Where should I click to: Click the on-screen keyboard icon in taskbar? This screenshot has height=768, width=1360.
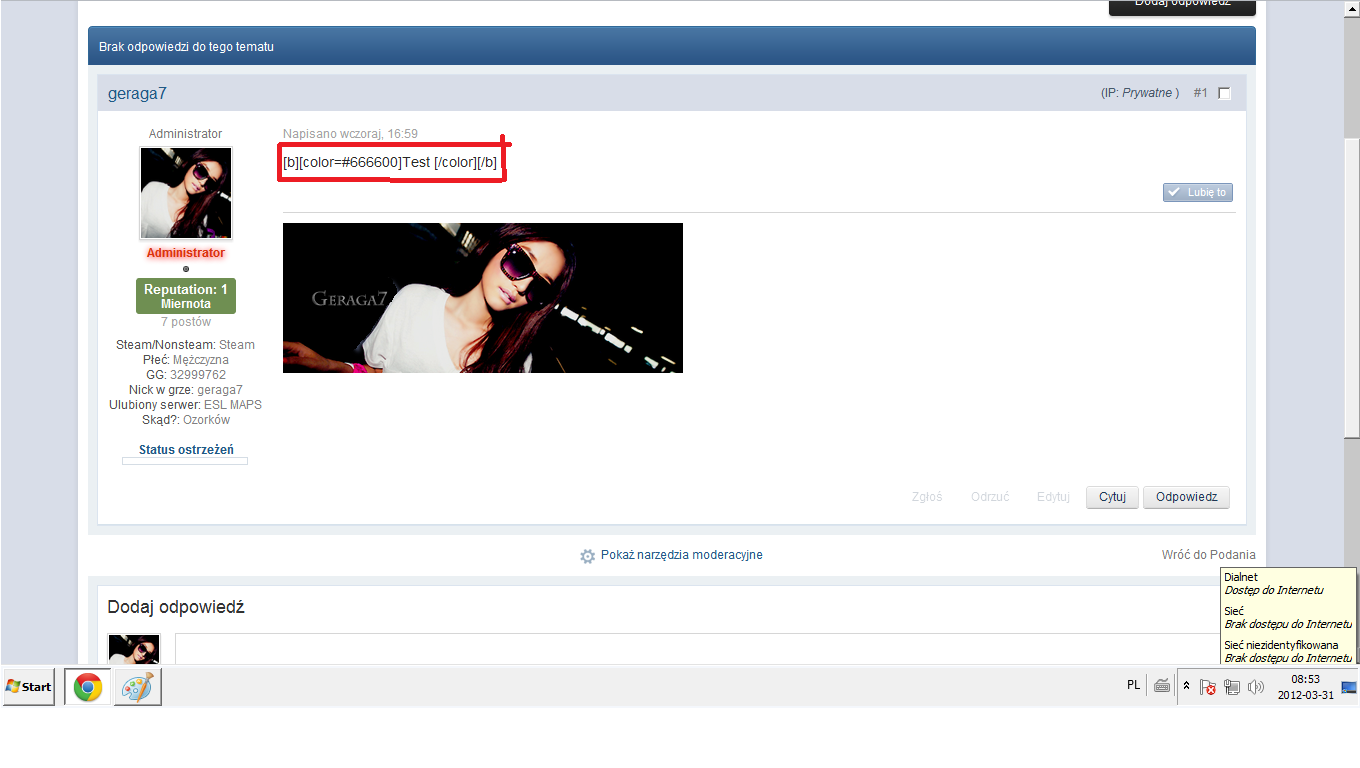1162,686
